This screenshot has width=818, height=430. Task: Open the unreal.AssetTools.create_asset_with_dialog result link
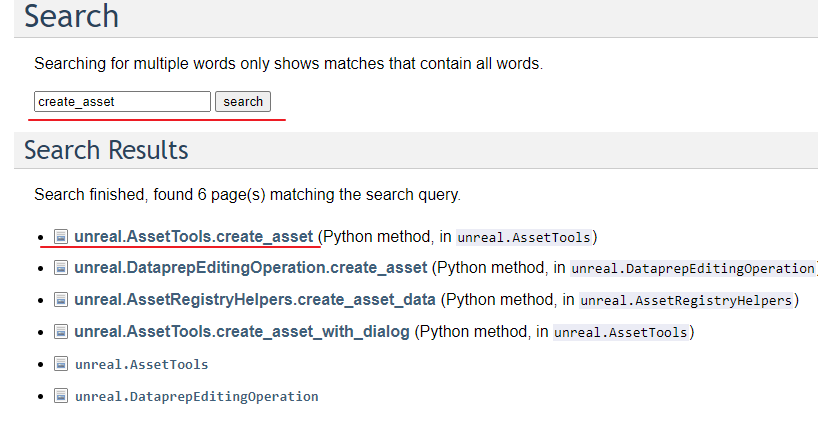tap(241, 332)
